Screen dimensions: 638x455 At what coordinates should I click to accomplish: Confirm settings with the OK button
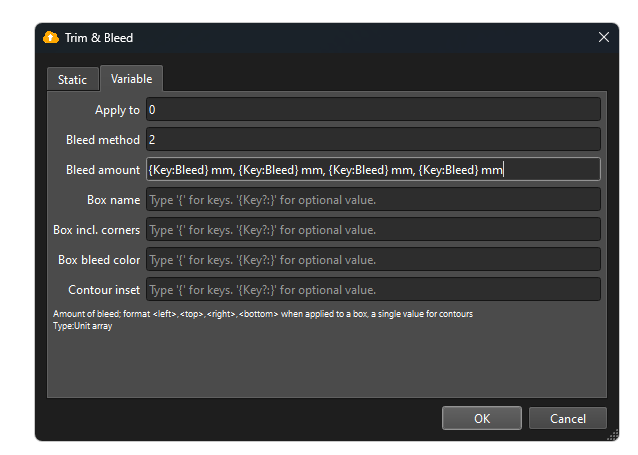(482, 418)
